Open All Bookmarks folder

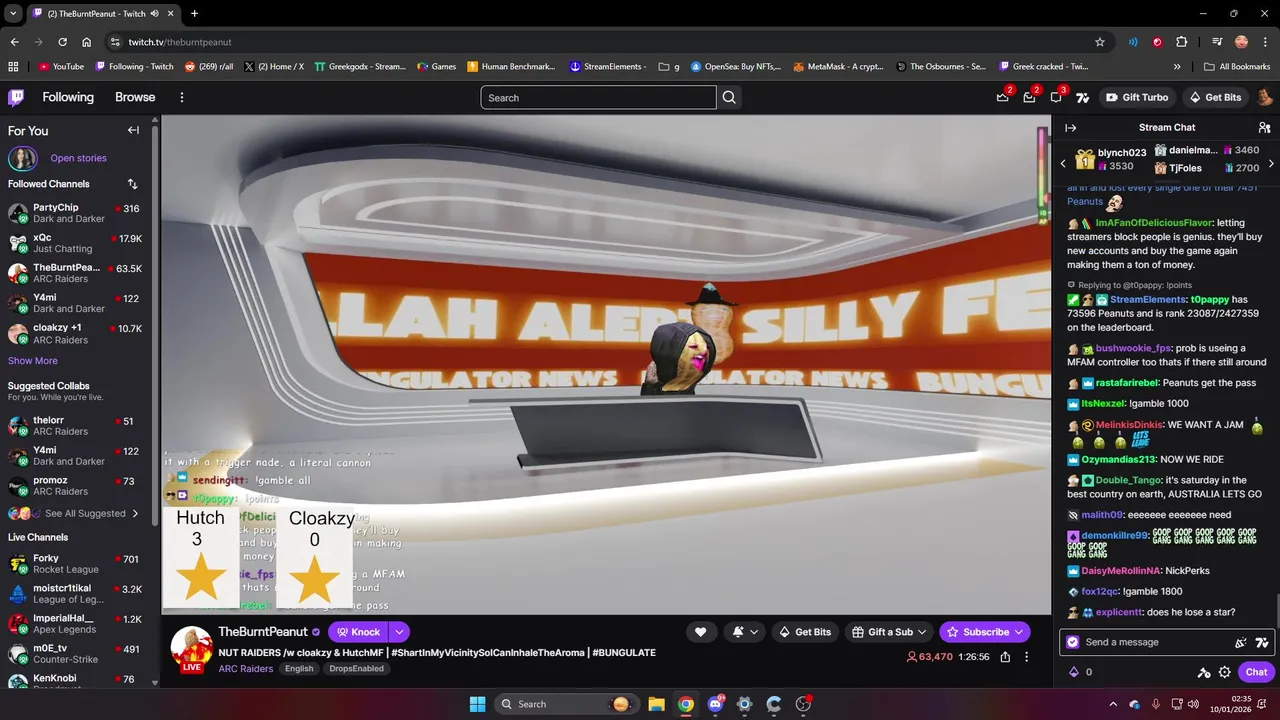click(1237, 67)
